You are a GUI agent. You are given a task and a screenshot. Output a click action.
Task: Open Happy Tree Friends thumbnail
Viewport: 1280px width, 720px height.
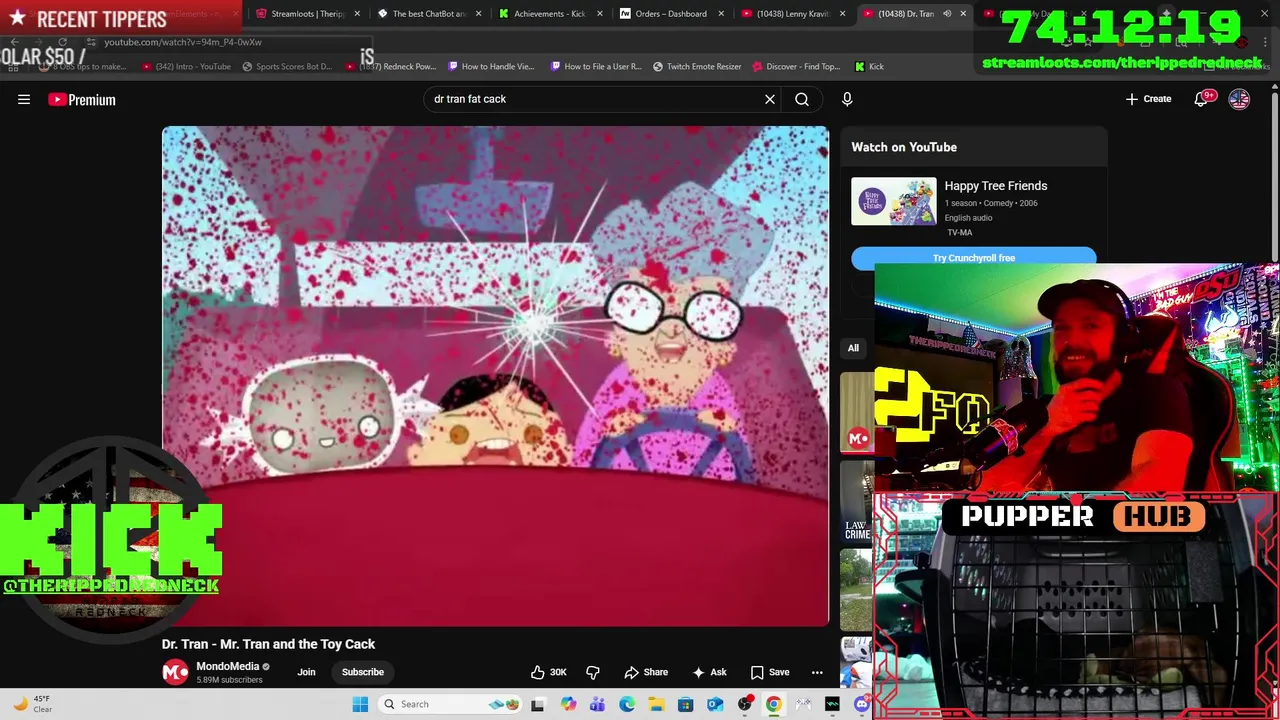point(894,201)
